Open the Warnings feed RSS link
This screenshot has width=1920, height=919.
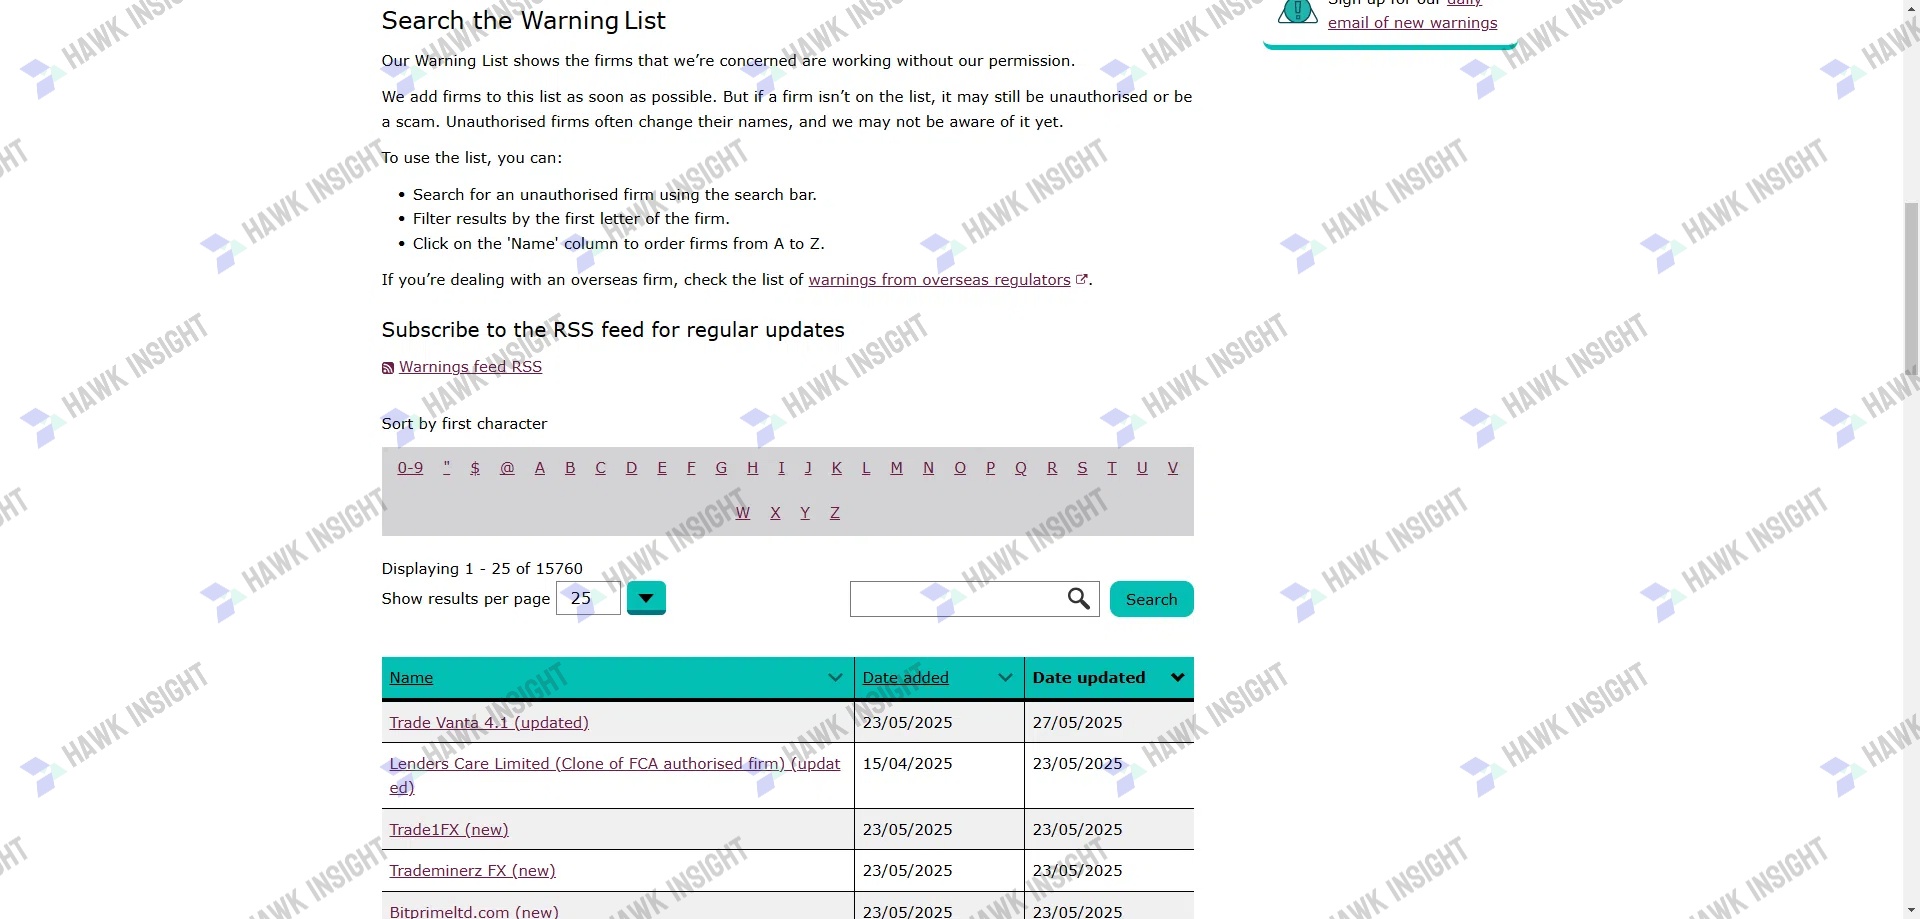pyautogui.click(x=470, y=367)
